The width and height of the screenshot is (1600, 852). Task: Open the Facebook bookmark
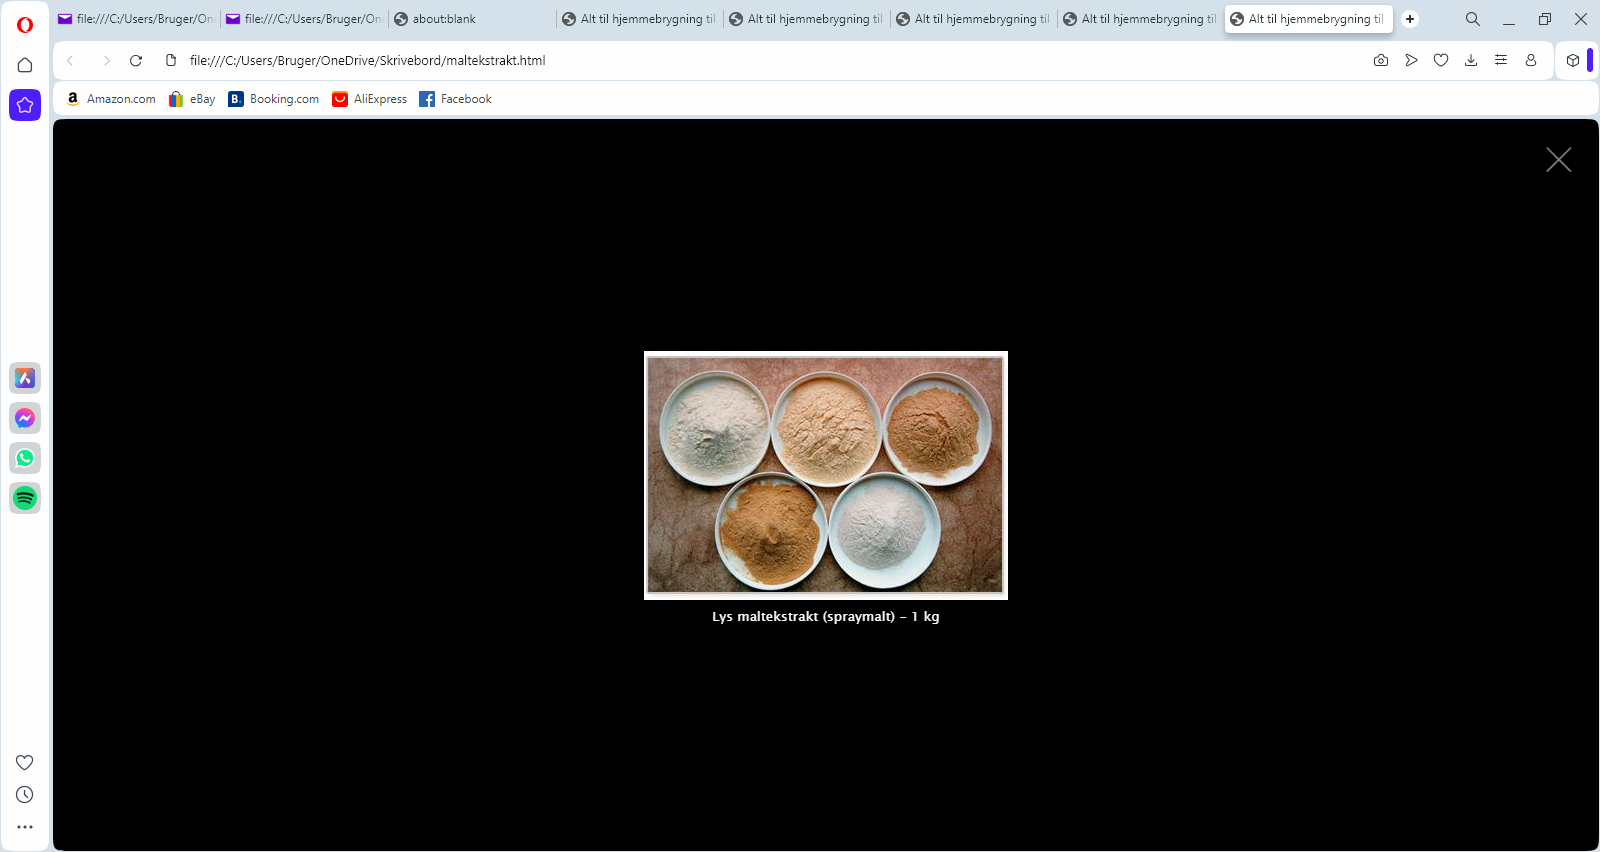[456, 99]
